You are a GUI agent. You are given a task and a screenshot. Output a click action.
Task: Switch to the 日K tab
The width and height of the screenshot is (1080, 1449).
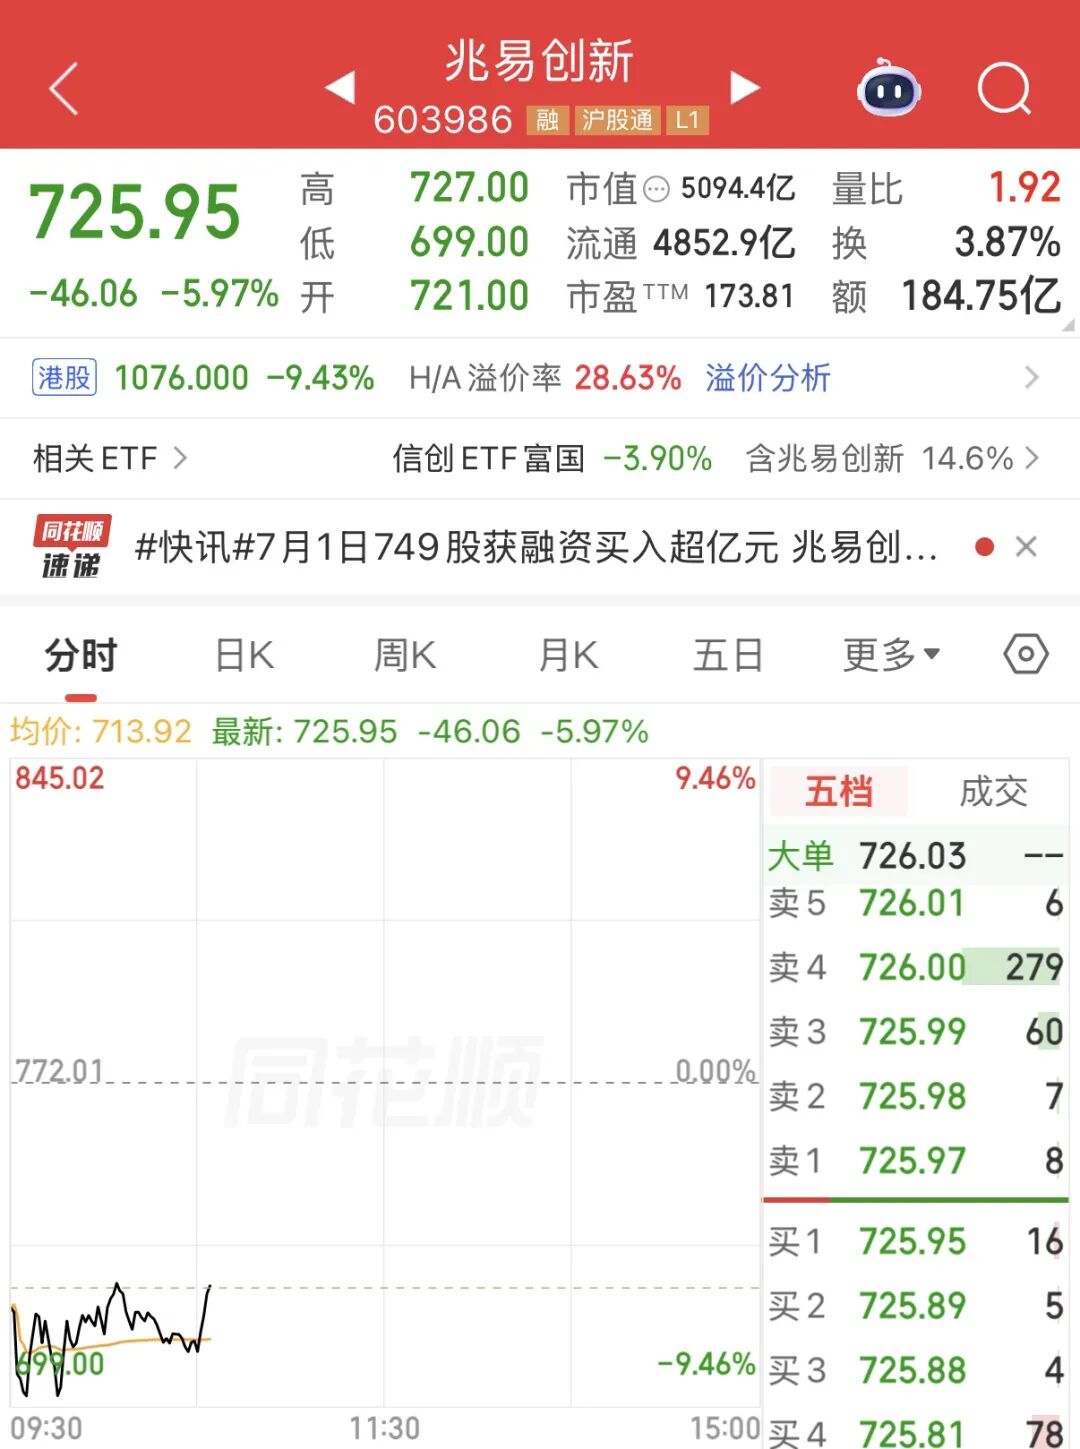coord(245,655)
